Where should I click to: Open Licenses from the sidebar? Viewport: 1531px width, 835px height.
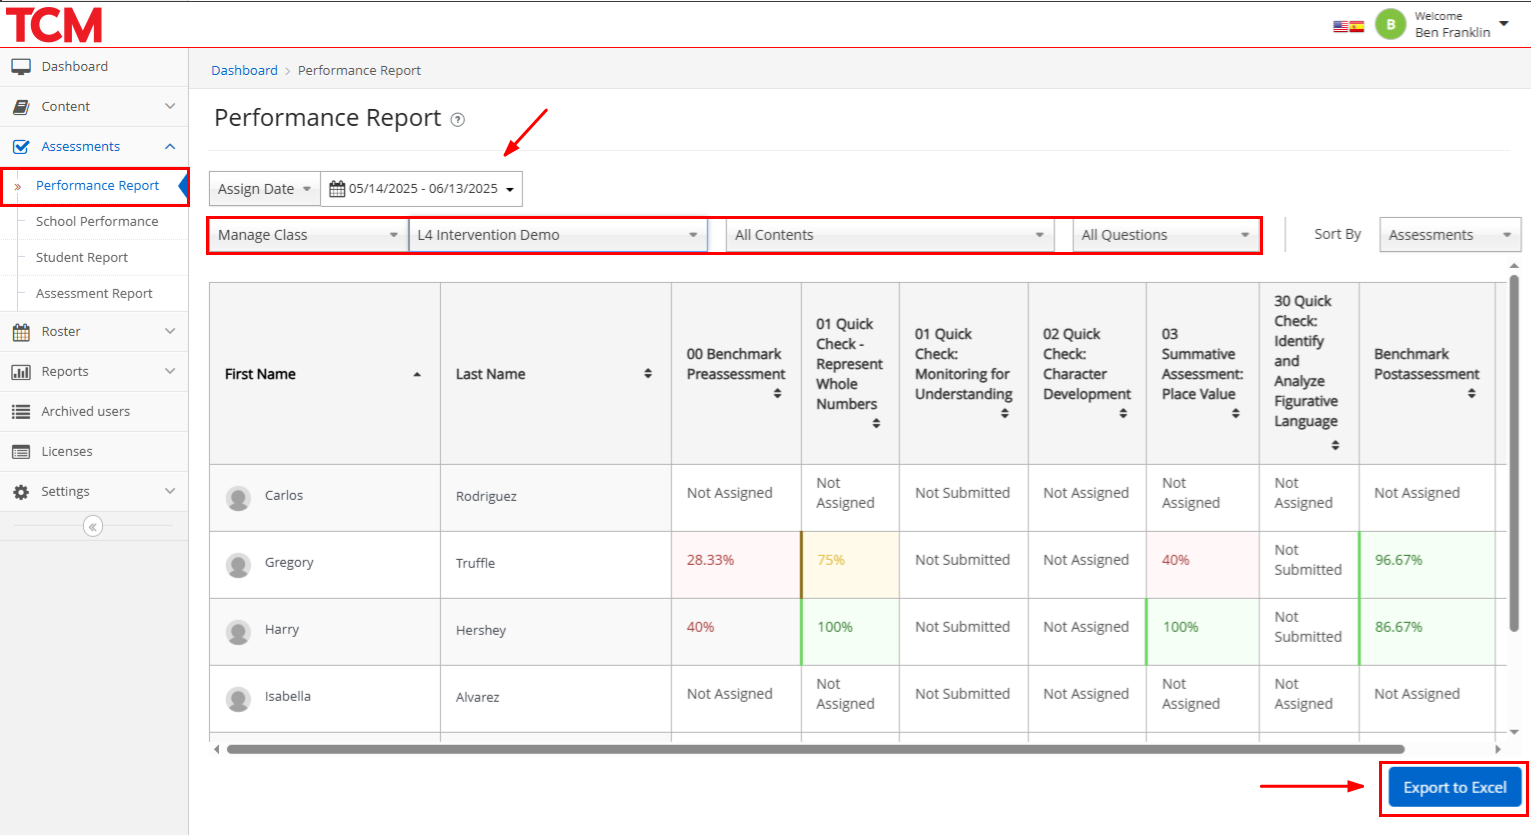coord(66,452)
